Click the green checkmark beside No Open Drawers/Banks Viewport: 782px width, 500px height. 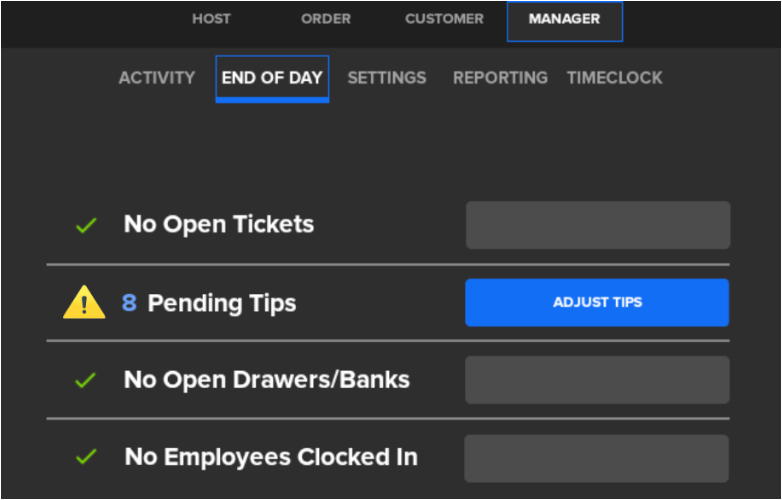click(x=86, y=380)
